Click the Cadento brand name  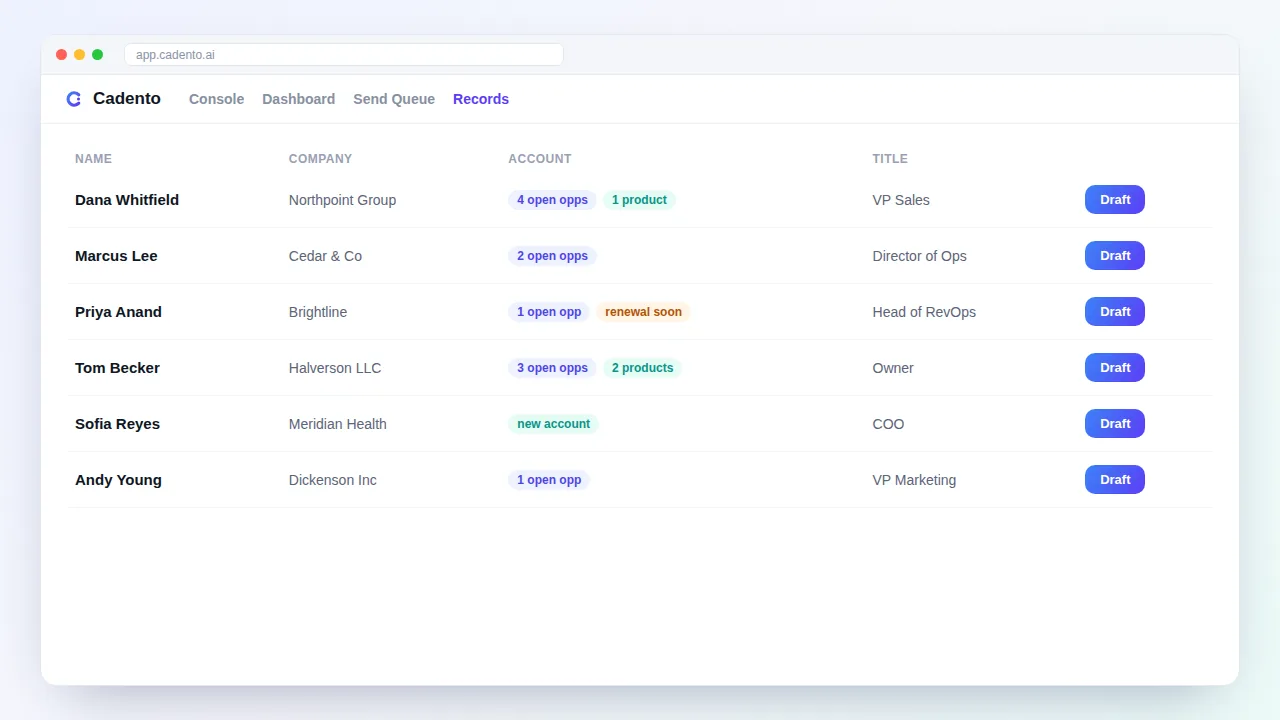[x=127, y=99]
